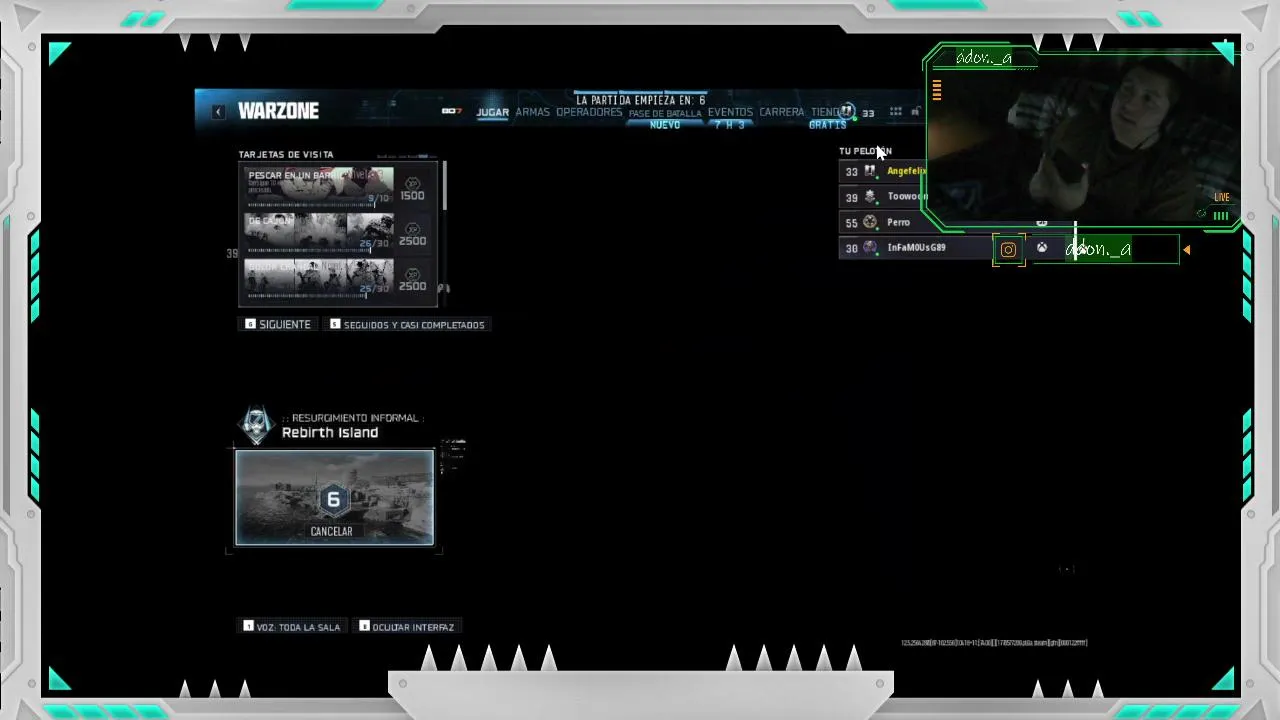Click VOZ: TODA LA SALA option
Image resolution: width=1280 pixels, height=720 pixels.
pos(292,627)
